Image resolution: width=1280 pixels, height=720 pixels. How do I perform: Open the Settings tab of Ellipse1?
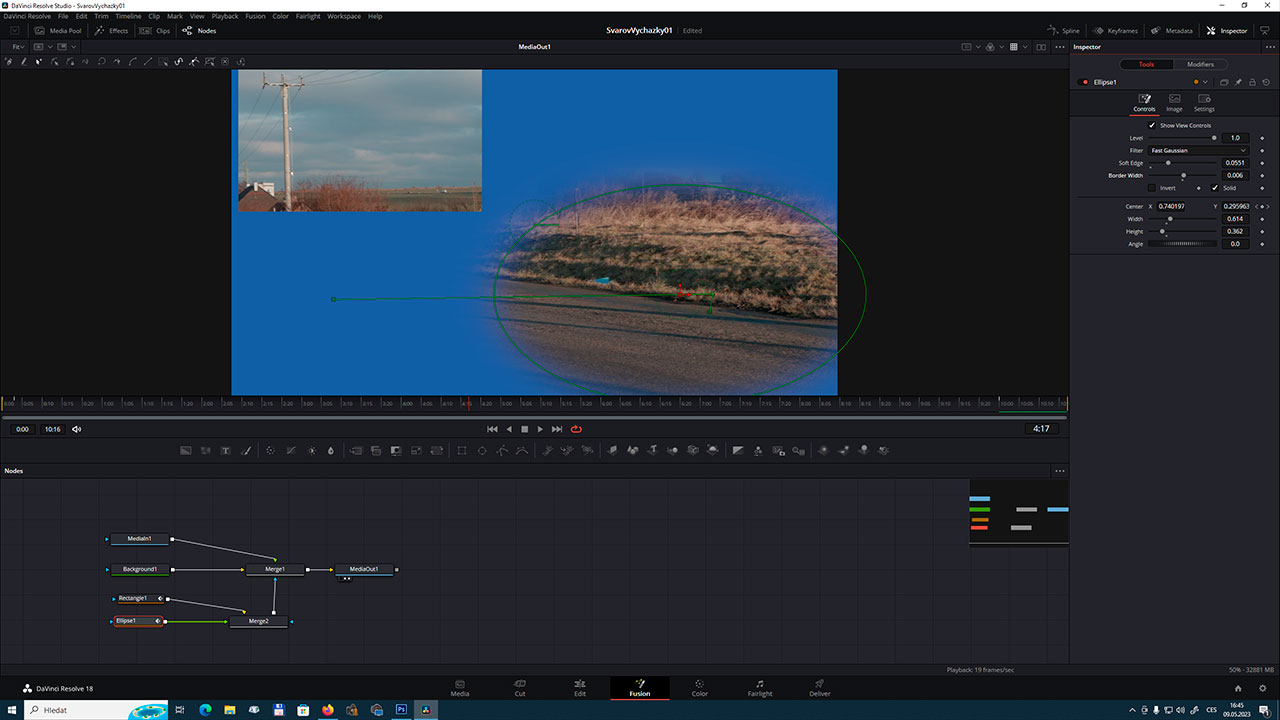coord(1204,103)
